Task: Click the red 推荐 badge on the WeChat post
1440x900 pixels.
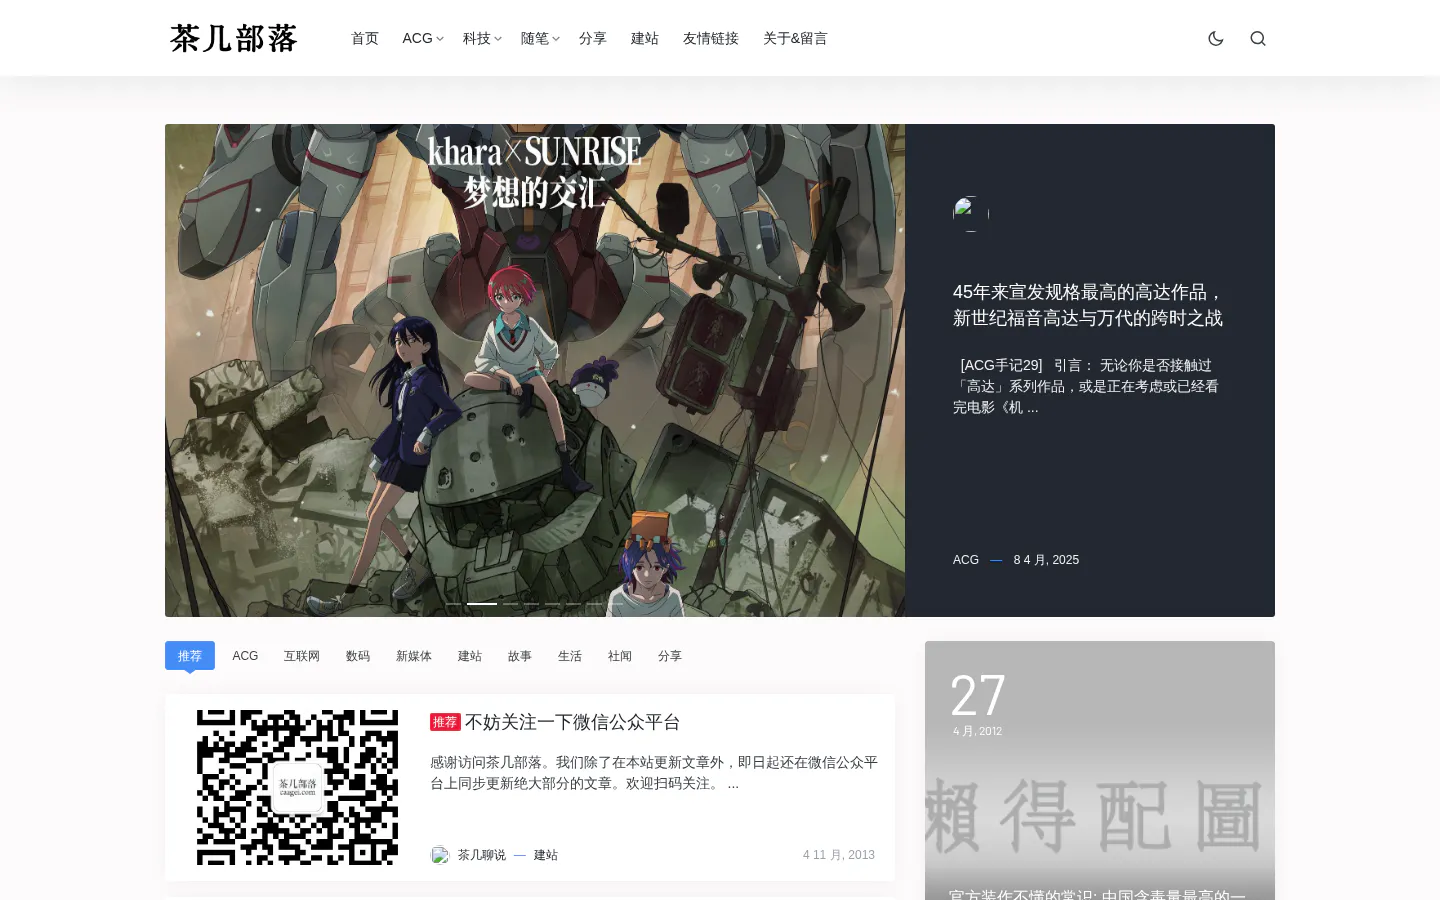Action: (x=445, y=722)
